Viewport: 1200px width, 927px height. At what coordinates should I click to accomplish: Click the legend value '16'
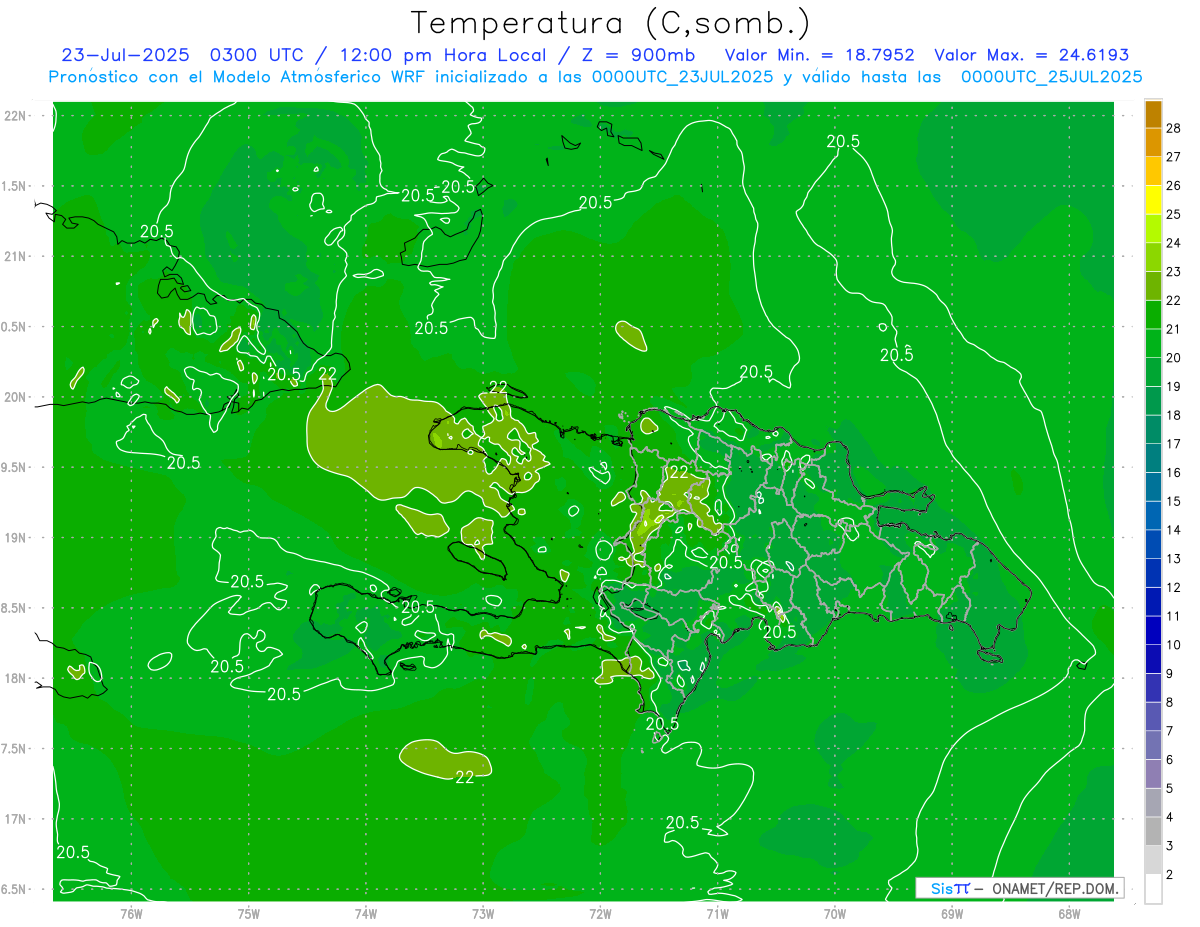(x=1174, y=472)
